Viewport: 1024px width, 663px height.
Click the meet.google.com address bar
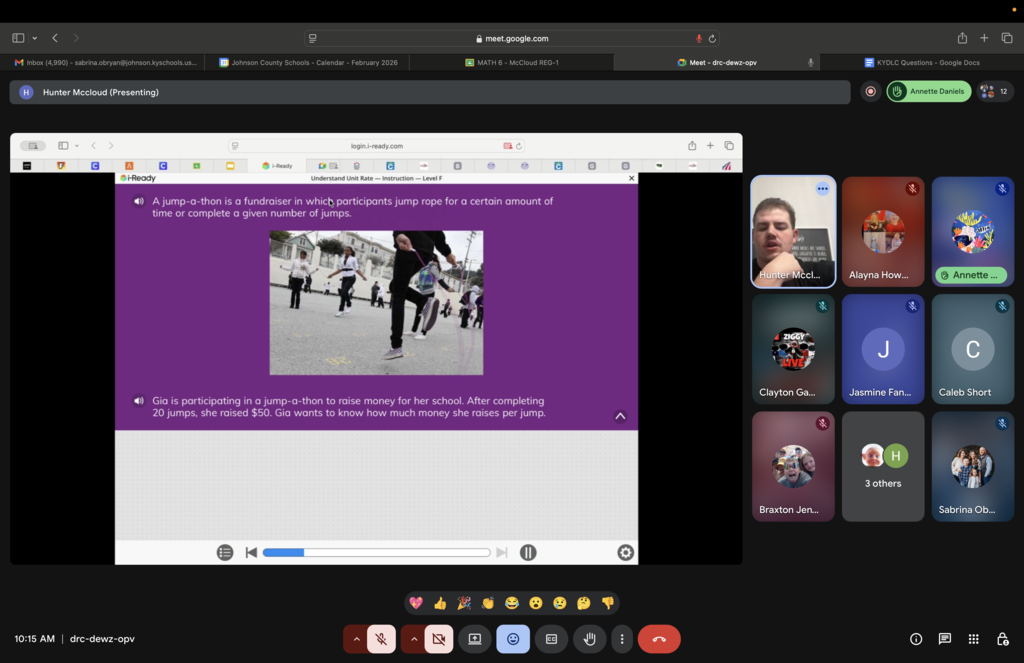tap(512, 38)
